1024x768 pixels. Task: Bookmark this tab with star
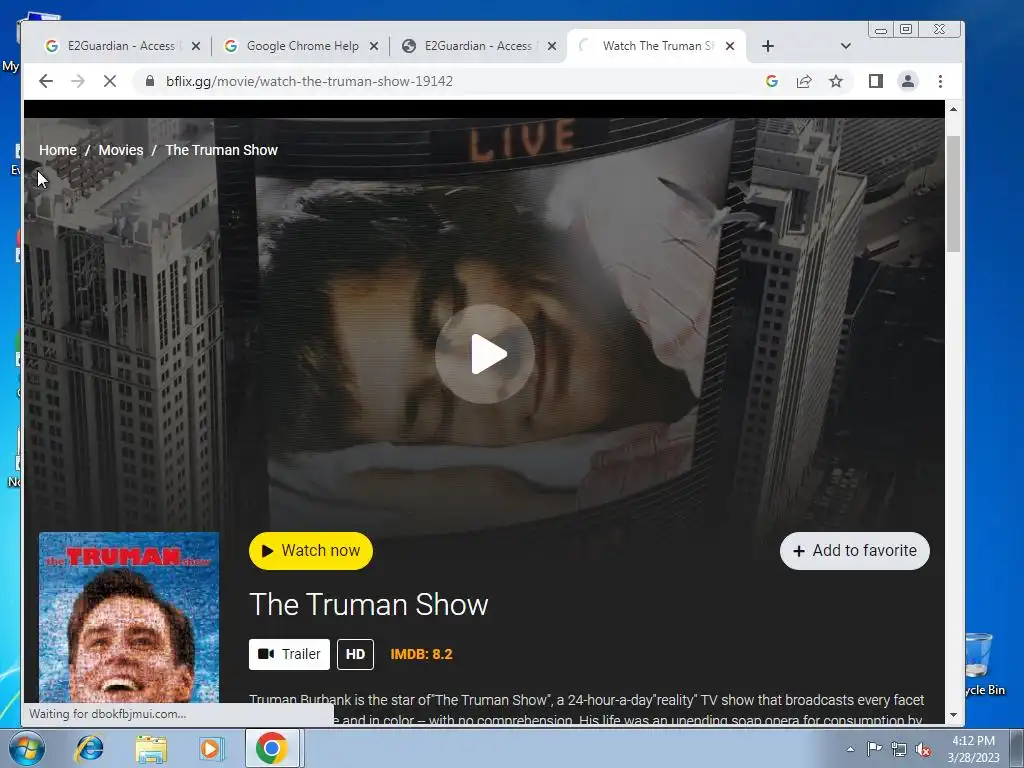pos(836,81)
